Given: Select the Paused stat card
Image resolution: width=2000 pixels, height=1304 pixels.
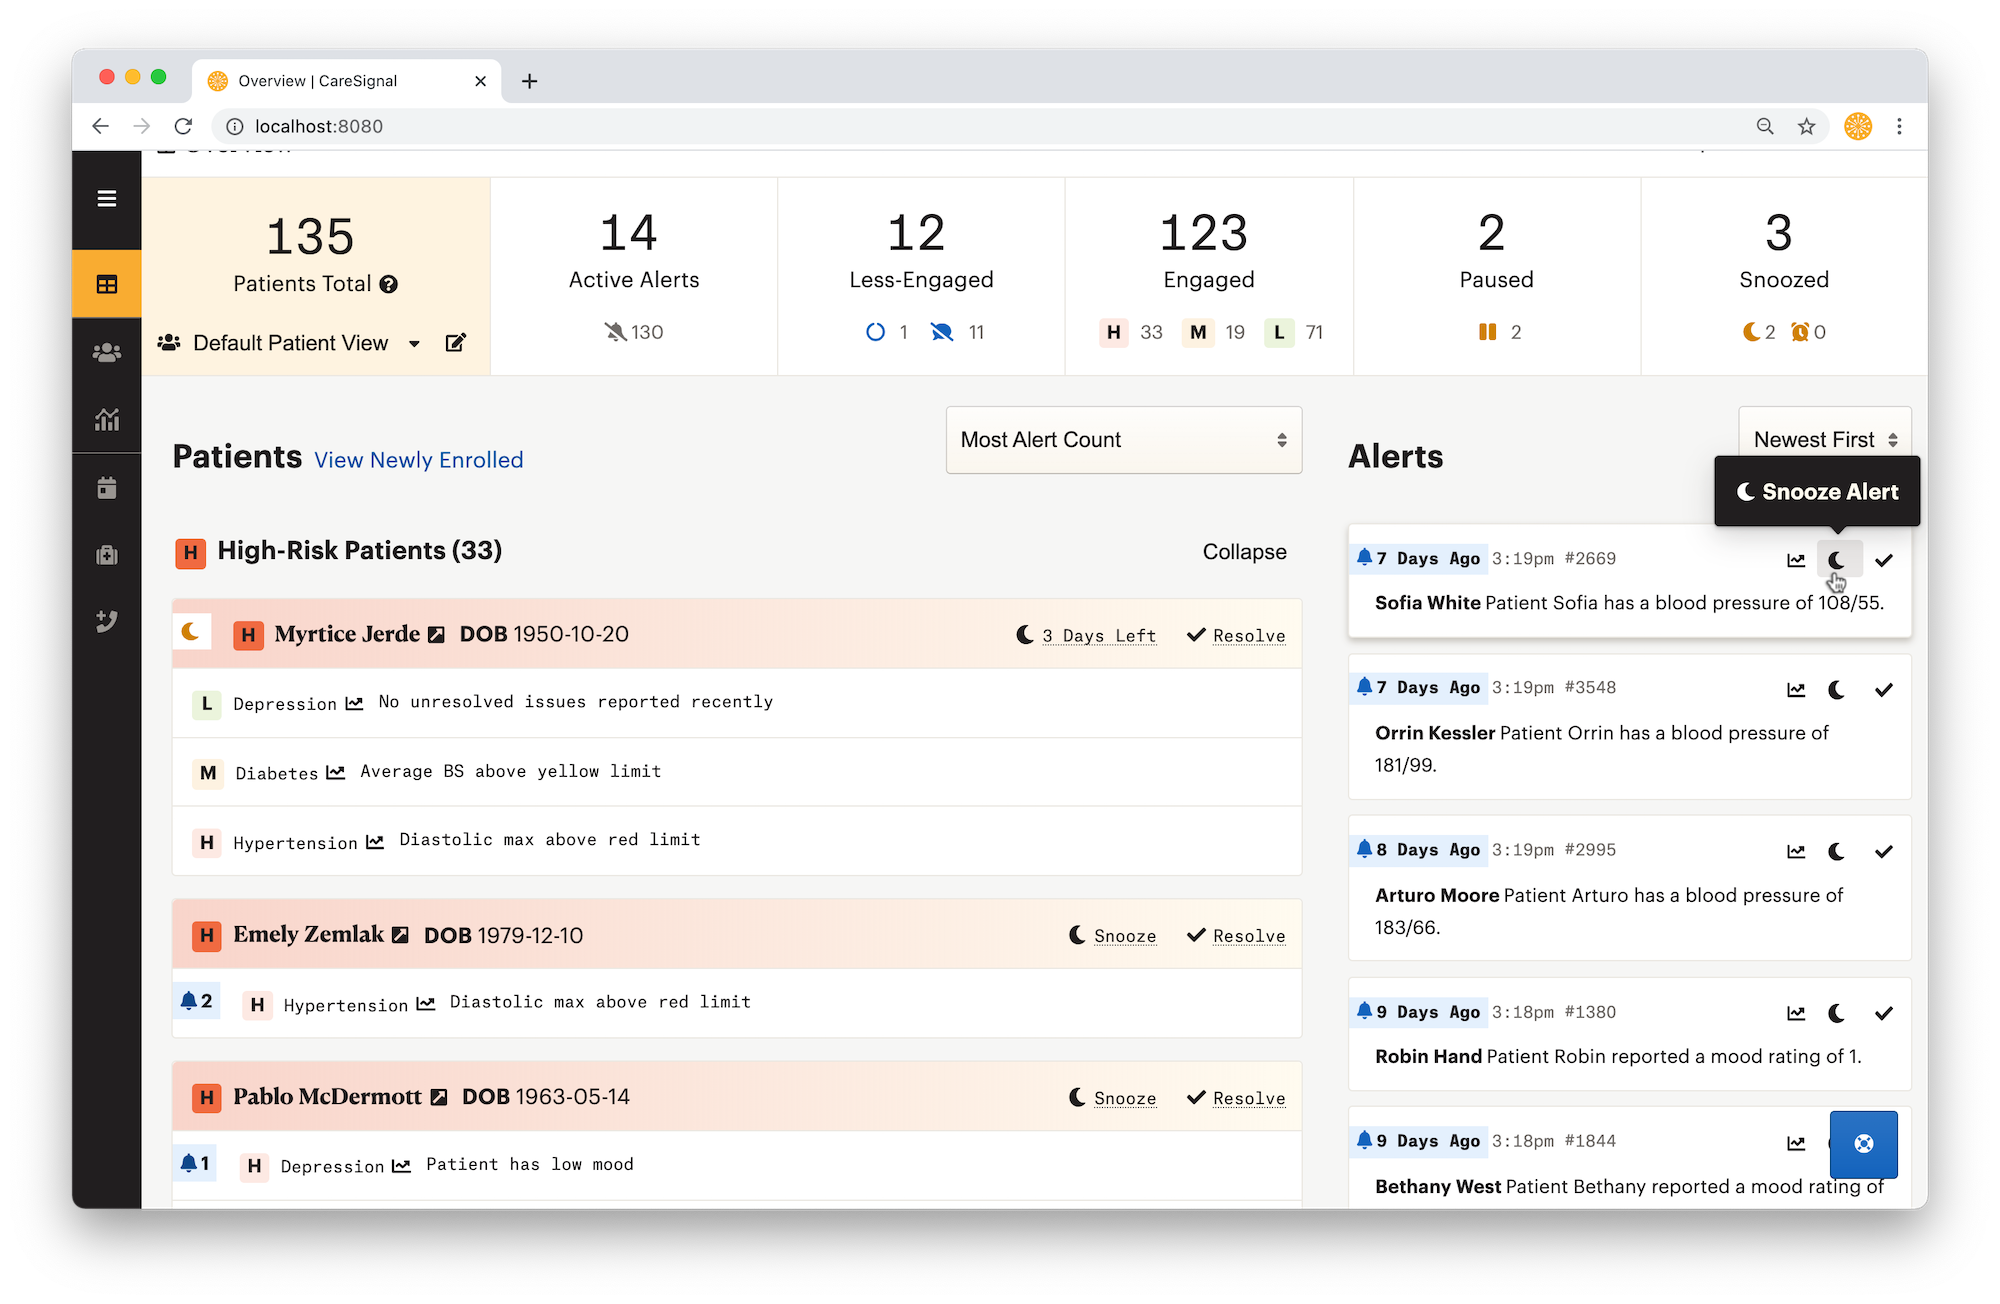Looking at the screenshot, I should 1496,277.
